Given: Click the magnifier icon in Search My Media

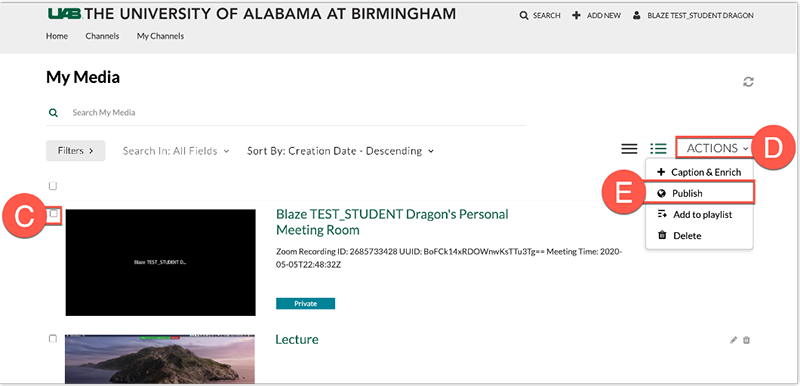Looking at the screenshot, I should click(x=53, y=113).
